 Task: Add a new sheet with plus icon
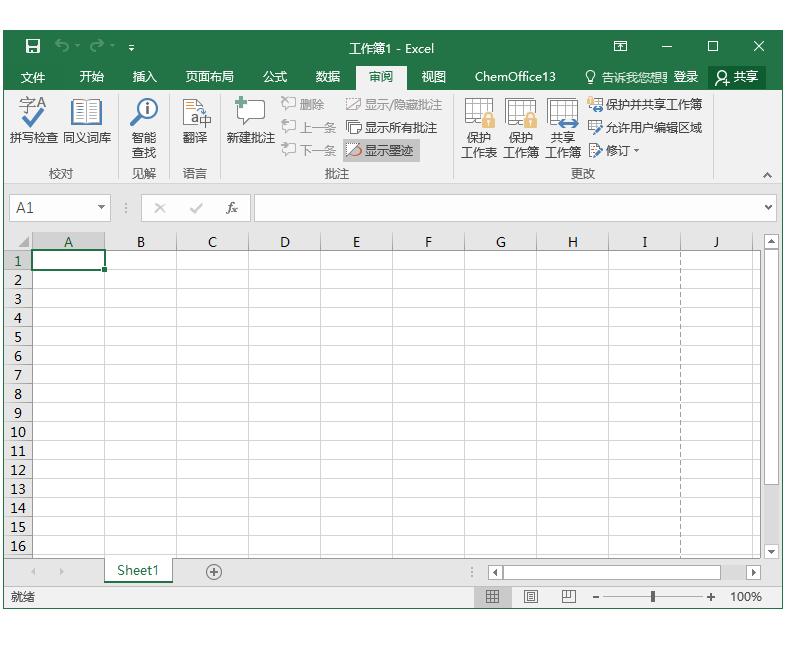[x=214, y=572]
